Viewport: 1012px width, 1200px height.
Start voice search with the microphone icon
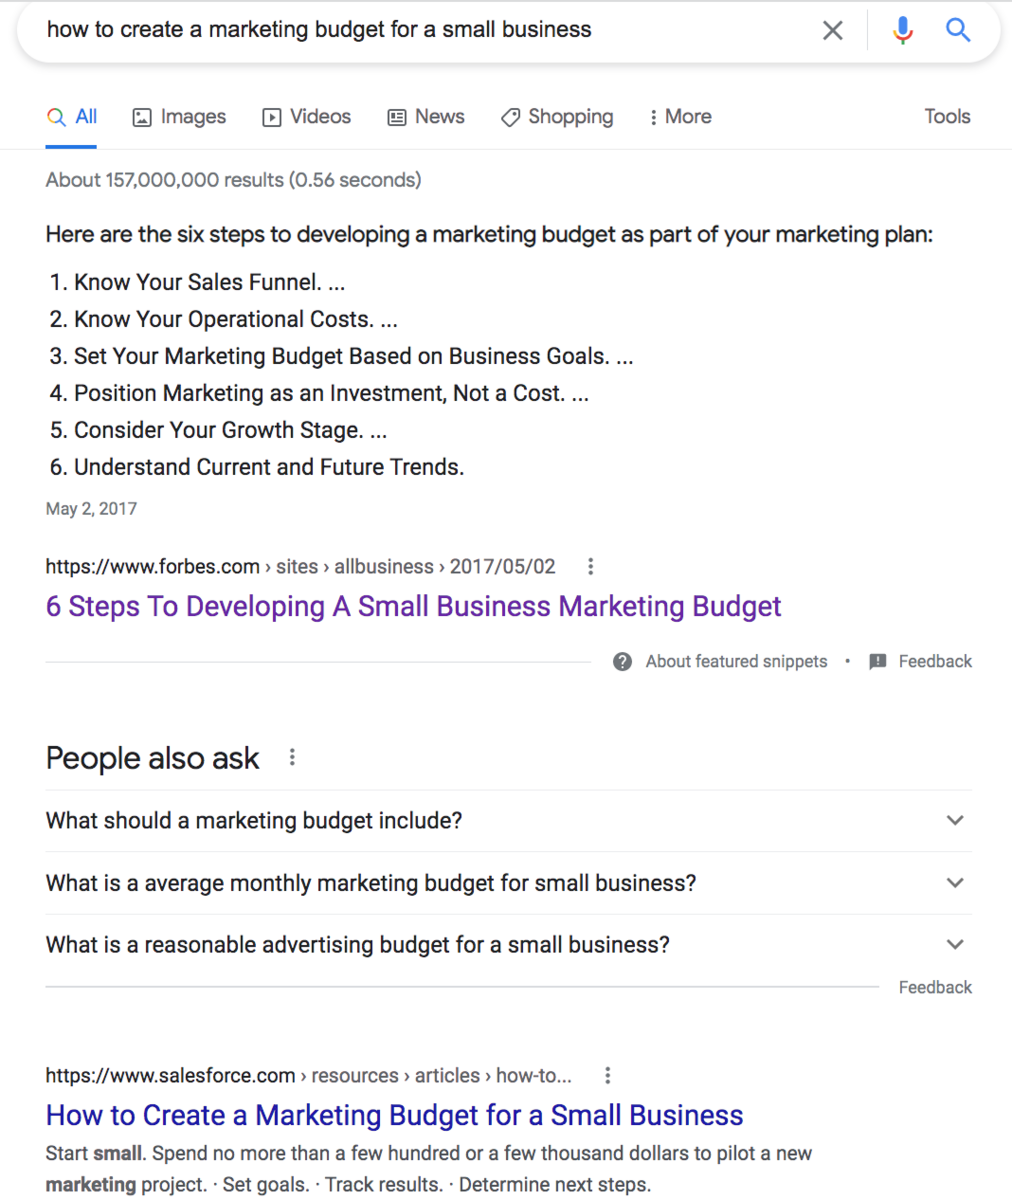click(x=903, y=30)
